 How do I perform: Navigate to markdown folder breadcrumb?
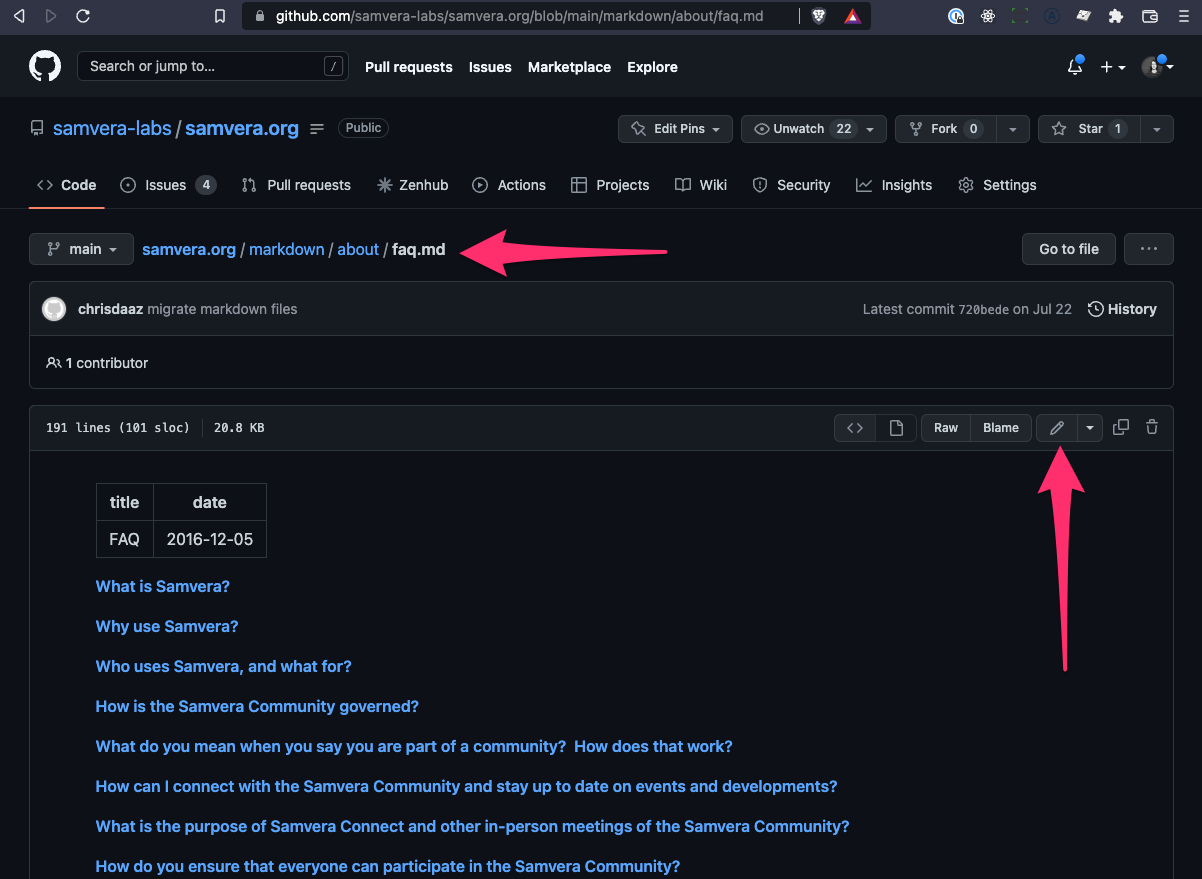coord(287,249)
